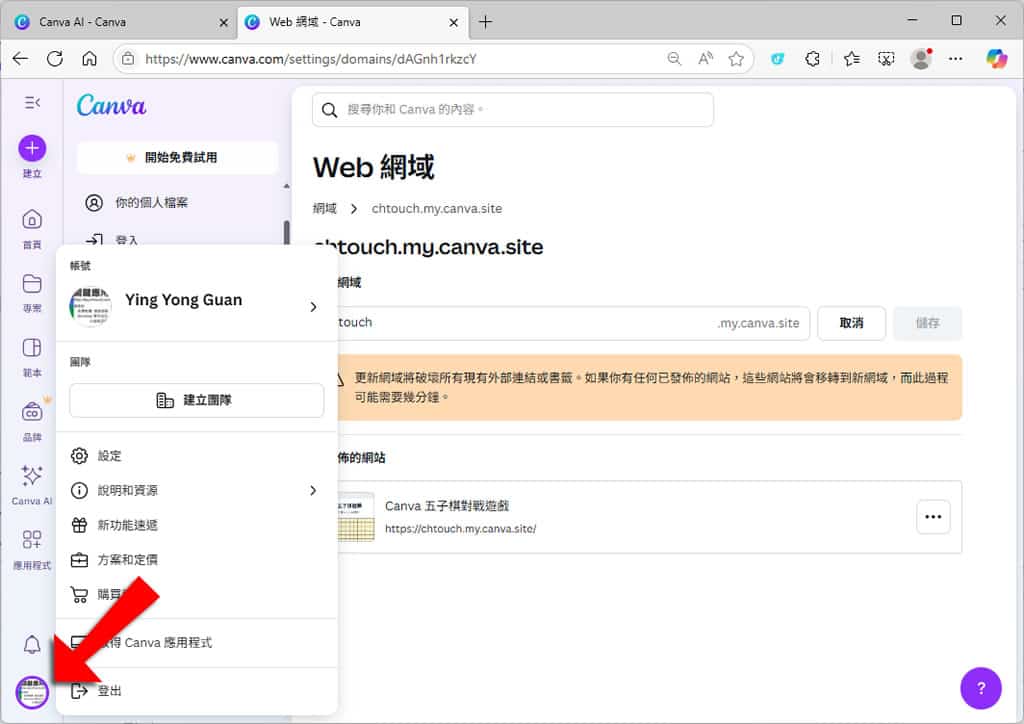
Task: Open the browser profile avatar icon
Action: [921, 59]
